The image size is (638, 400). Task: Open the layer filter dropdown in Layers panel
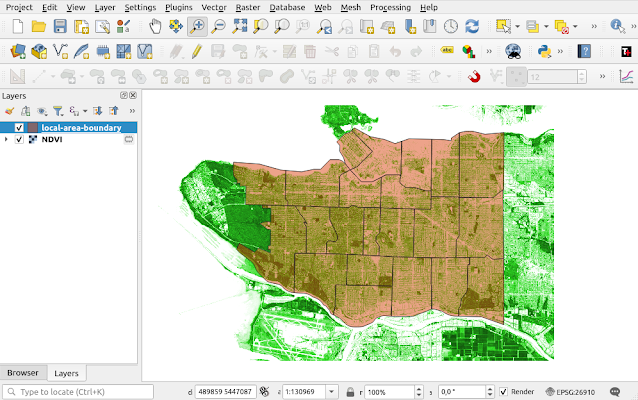(x=60, y=111)
